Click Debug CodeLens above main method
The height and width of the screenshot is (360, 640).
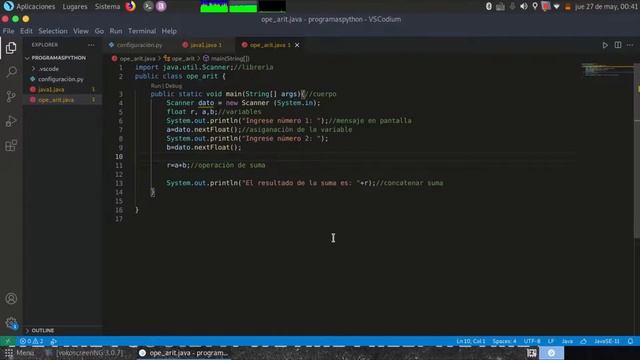tap(173, 86)
